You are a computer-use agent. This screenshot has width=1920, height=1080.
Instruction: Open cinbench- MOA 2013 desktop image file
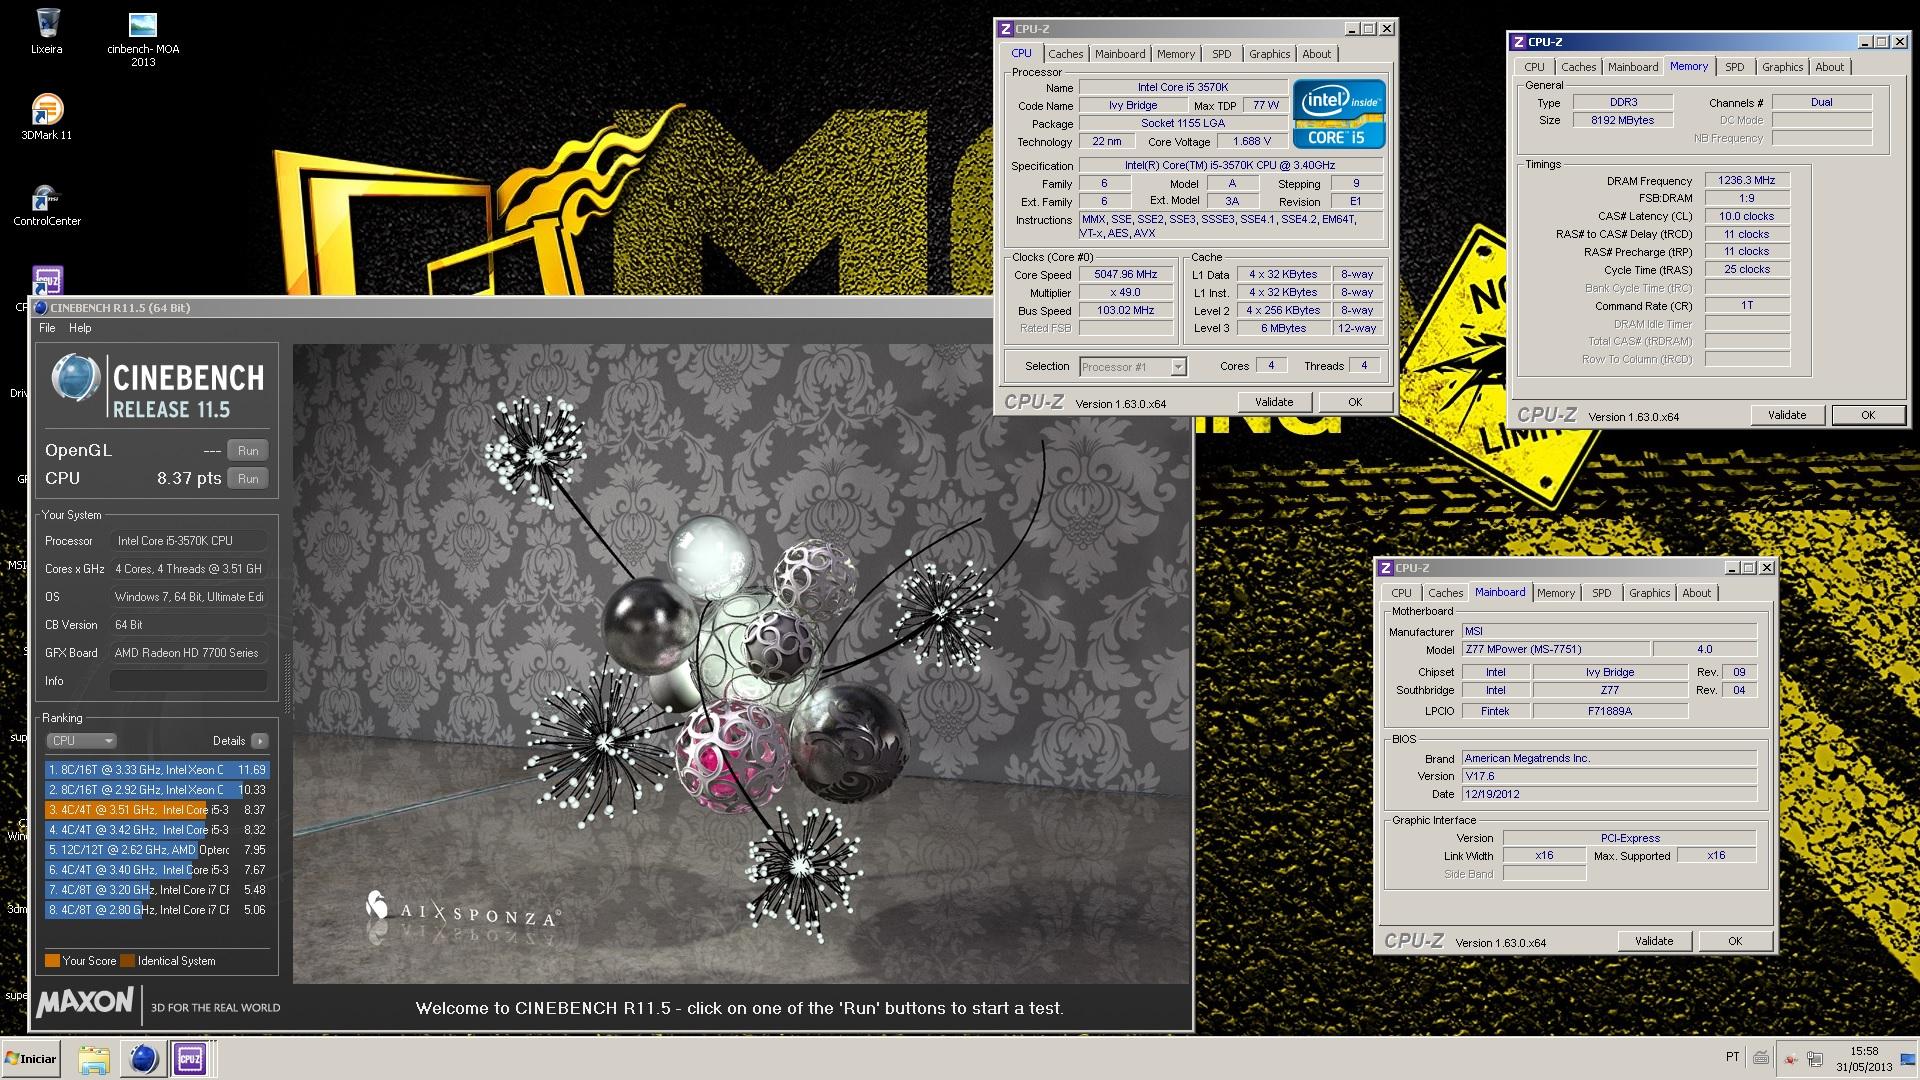click(x=143, y=39)
